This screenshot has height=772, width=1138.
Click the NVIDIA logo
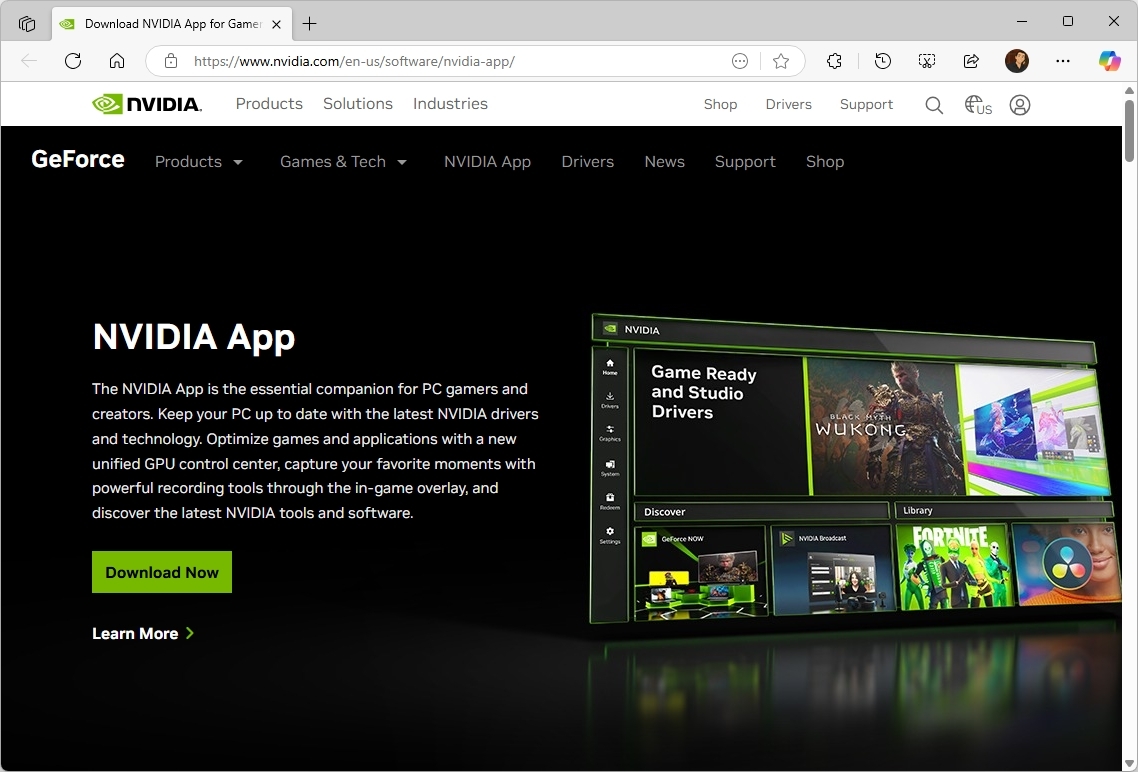click(147, 104)
